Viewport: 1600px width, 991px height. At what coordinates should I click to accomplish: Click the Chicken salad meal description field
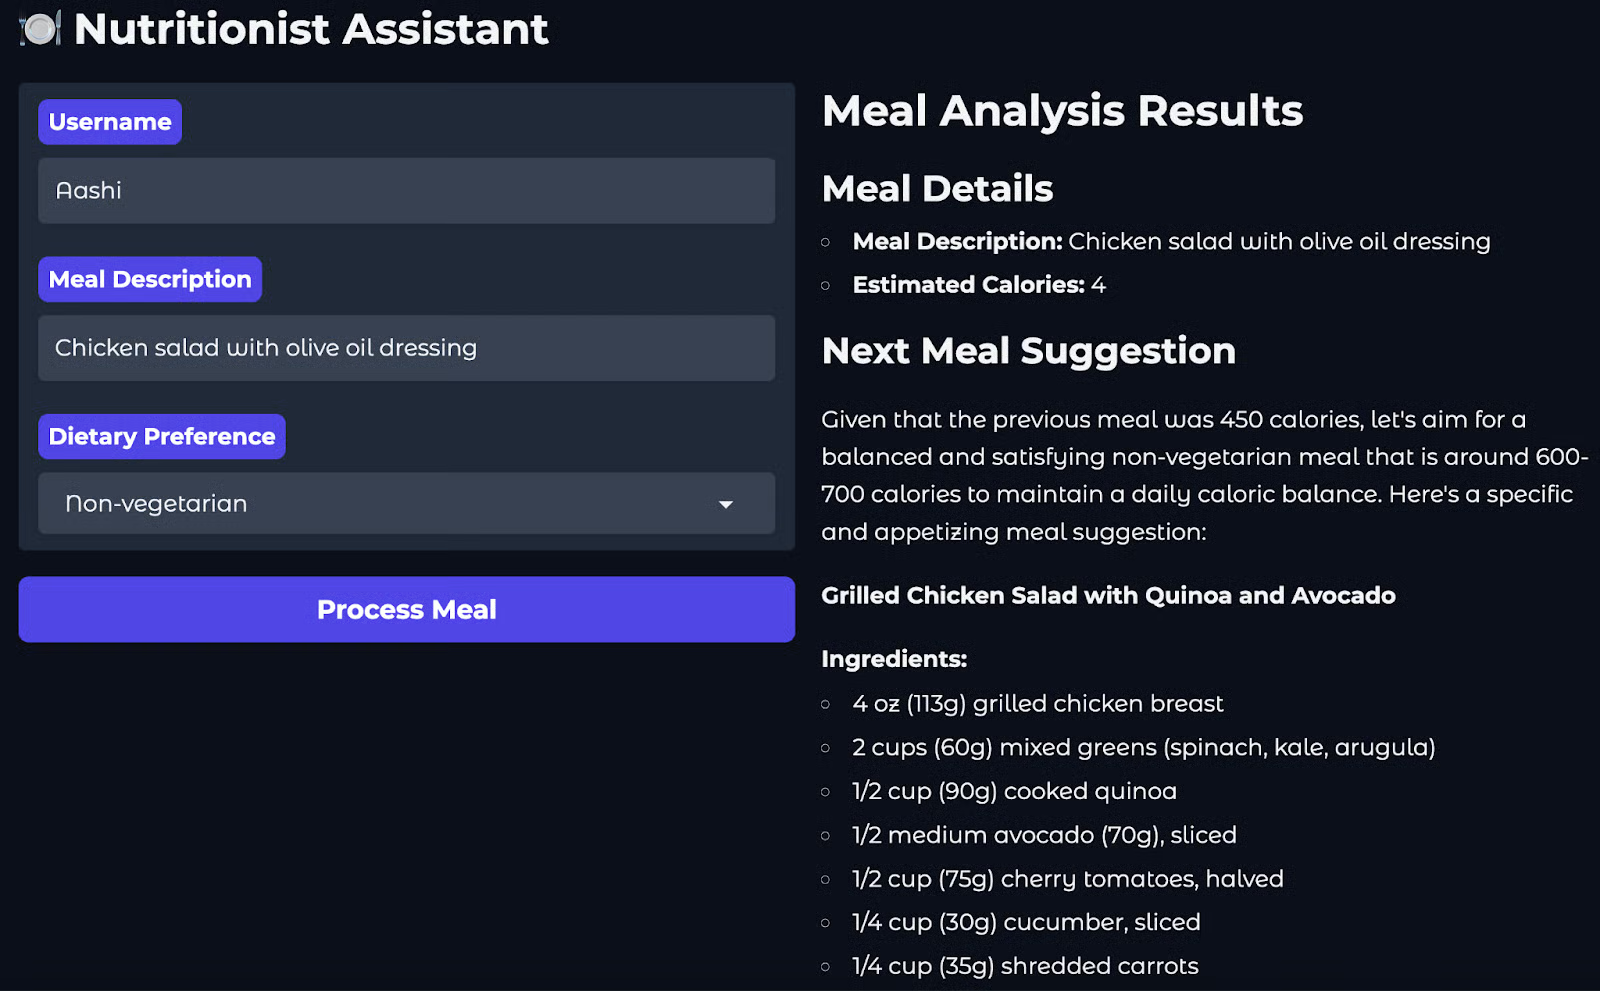pos(406,348)
